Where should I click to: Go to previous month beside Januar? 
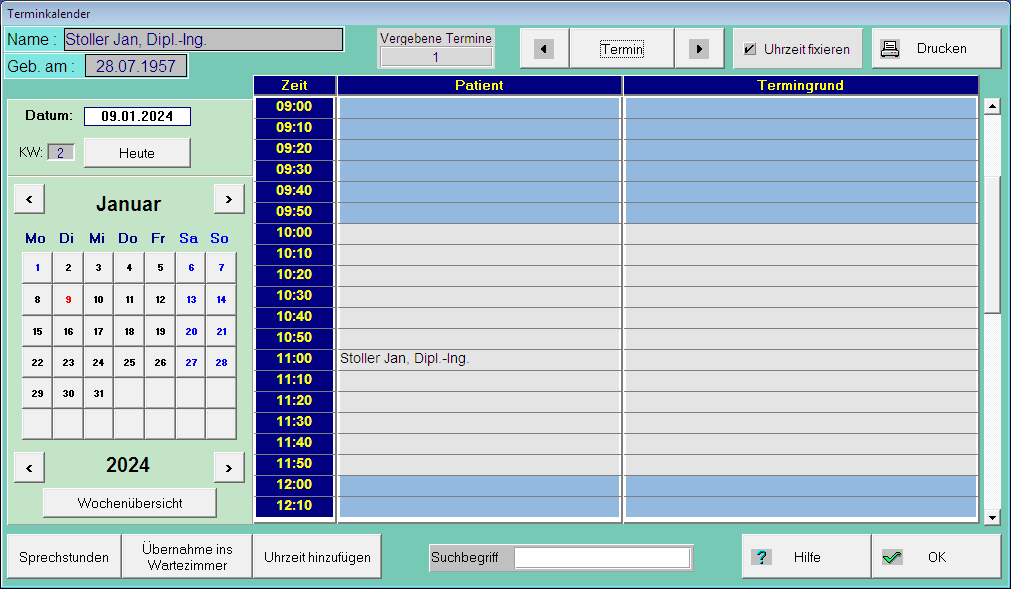(29, 199)
